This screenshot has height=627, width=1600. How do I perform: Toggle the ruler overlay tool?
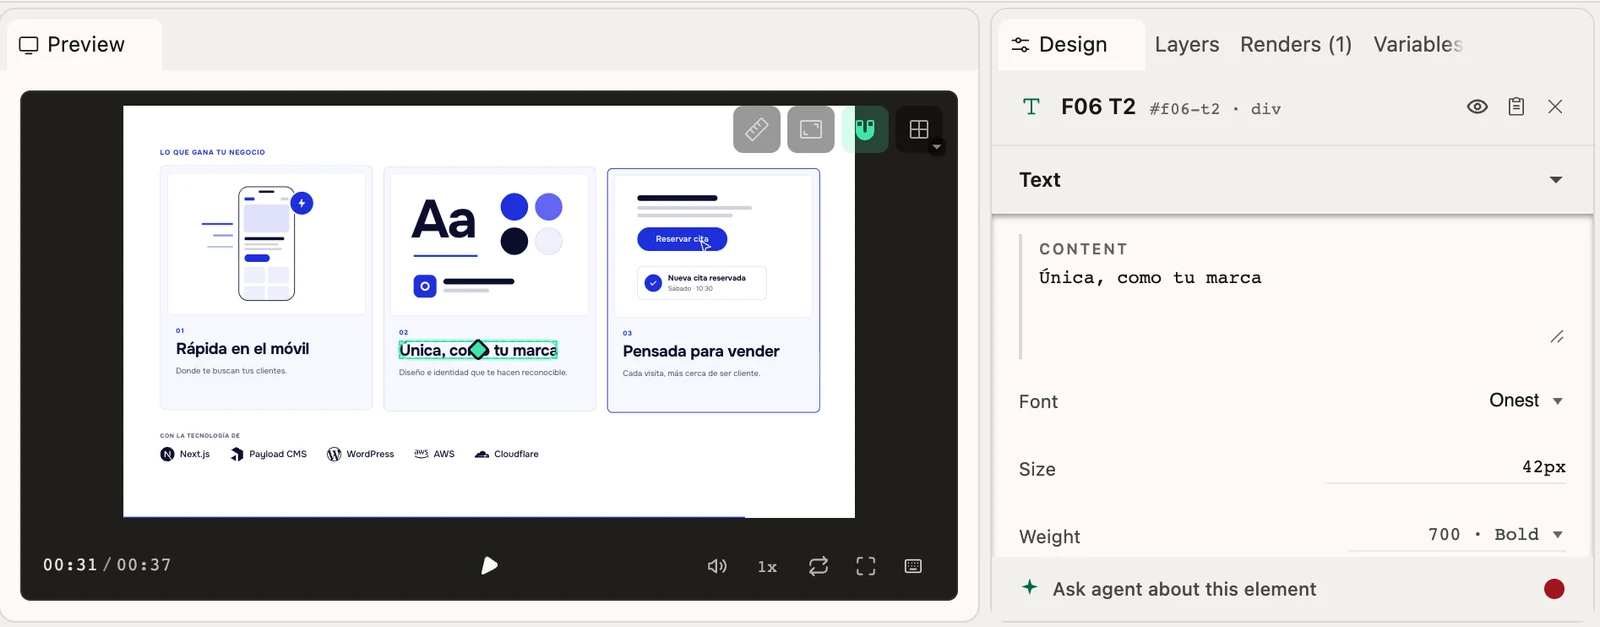756,129
